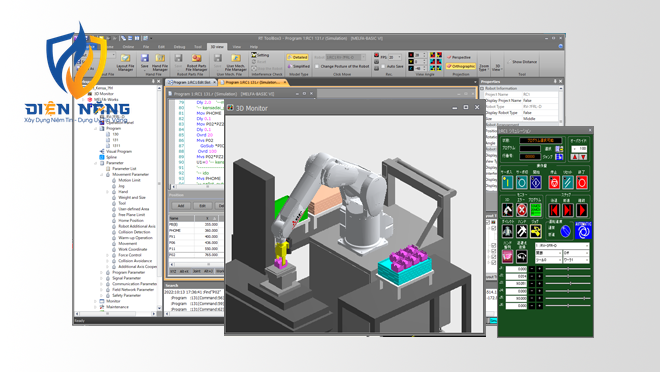Image resolution: width=660 pixels, height=372 pixels.
Task: Expand the Hand parameter node
Action: [107, 191]
